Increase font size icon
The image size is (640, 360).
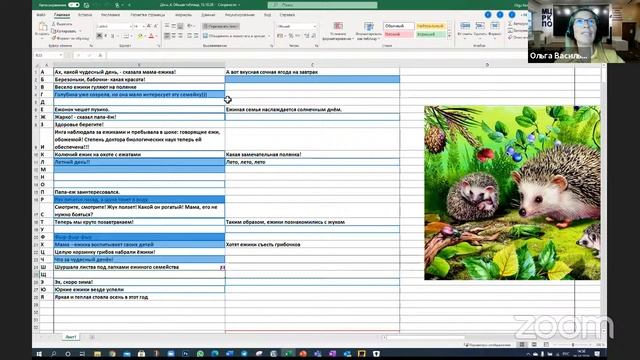[149, 26]
